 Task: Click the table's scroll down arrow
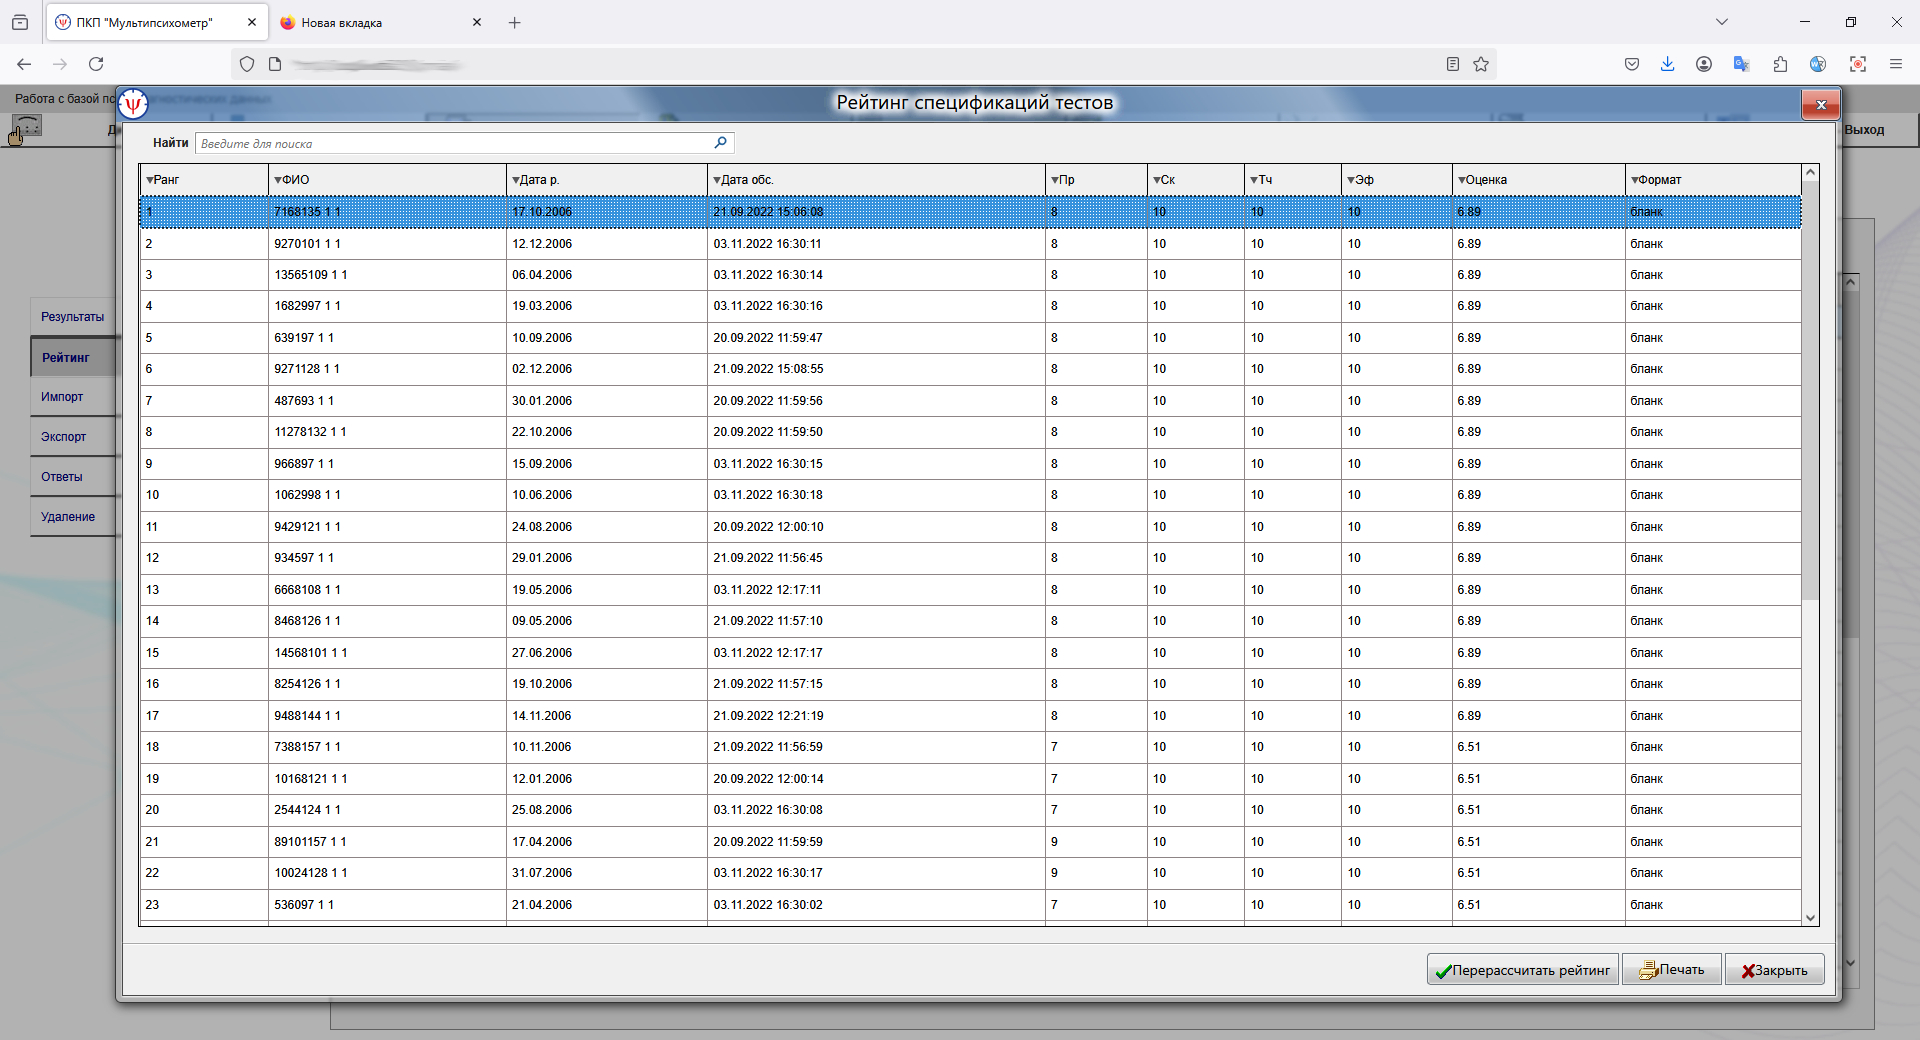pyautogui.click(x=1810, y=917)
